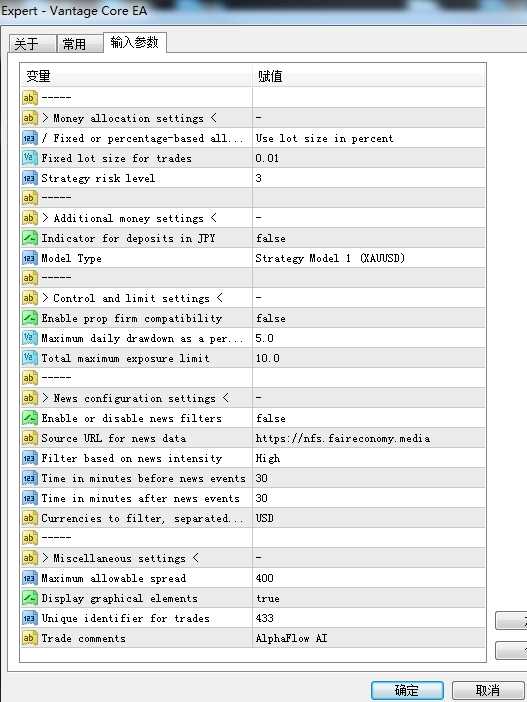Image resolution: width=527 pixels, height=702 pixels.
Task: Click integer icon beside Strategy risk level
Action: (x=30, y=178)
